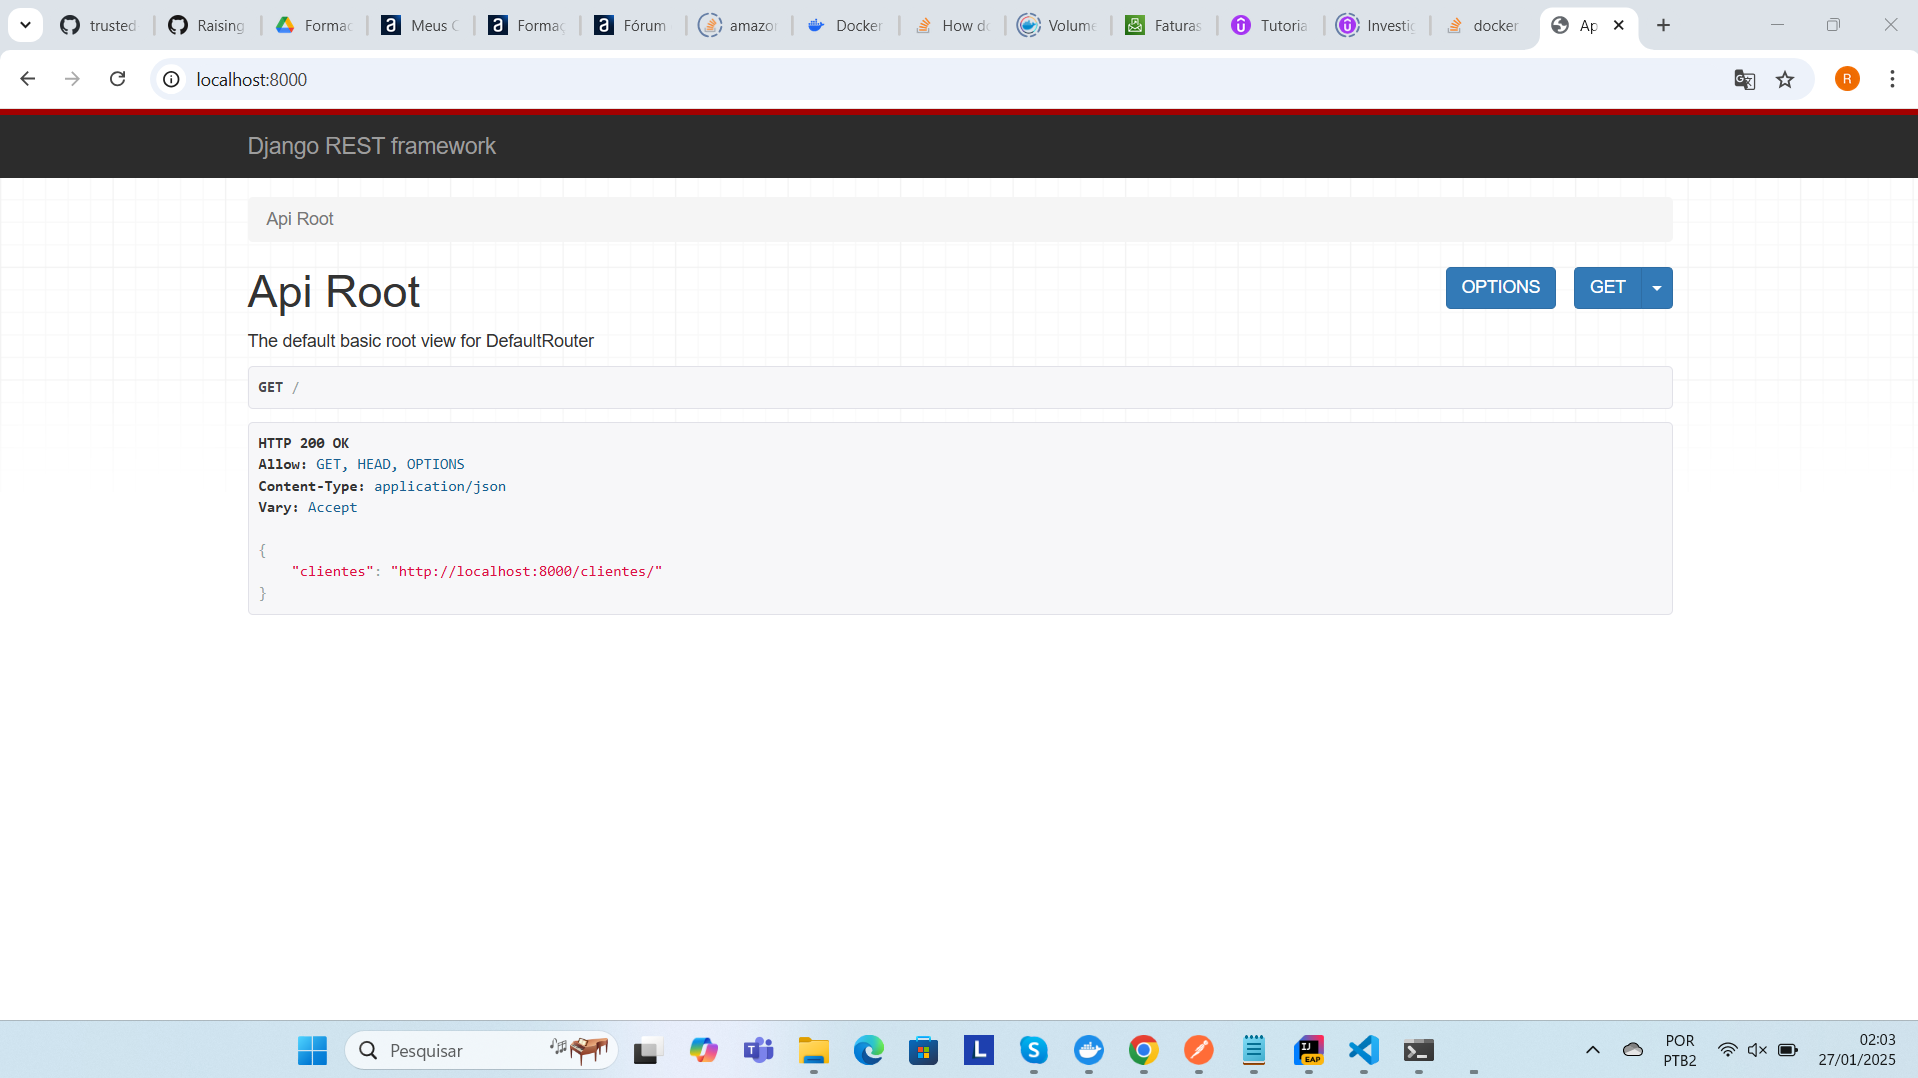The width and height of the screenshot is (1918, 1078).
Task: Switch to the 'Fórum' tab
Action: [632, 25]
